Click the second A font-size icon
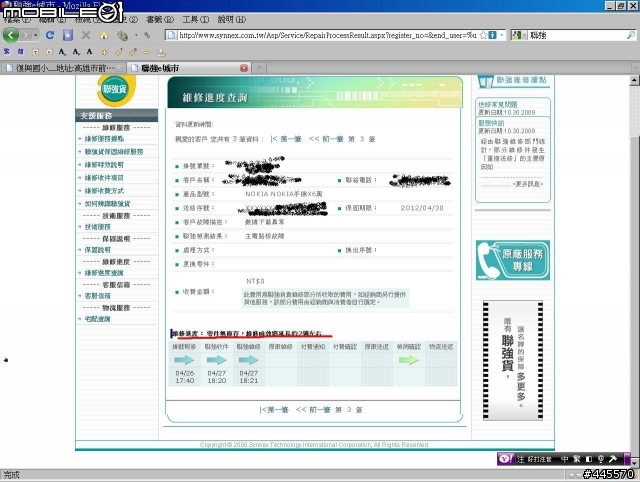 76,52
